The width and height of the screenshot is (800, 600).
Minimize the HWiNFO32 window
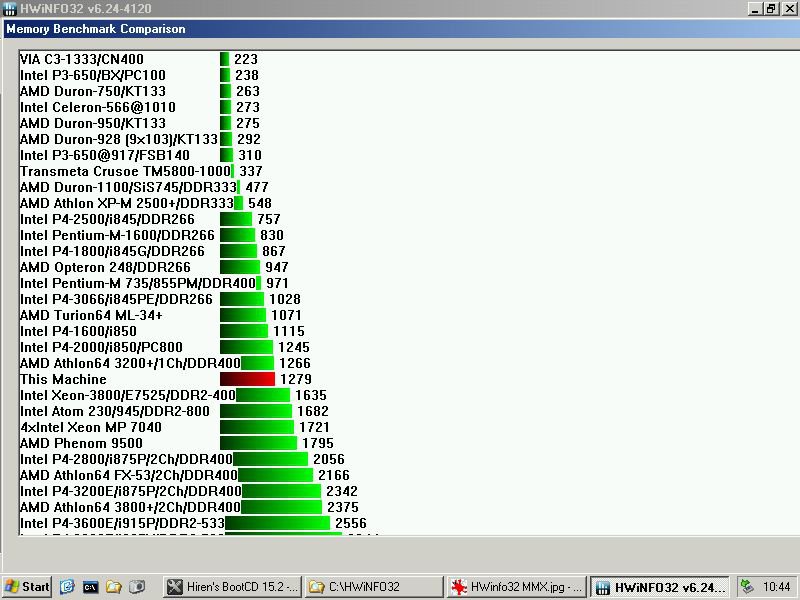click(x=757, y=8)
